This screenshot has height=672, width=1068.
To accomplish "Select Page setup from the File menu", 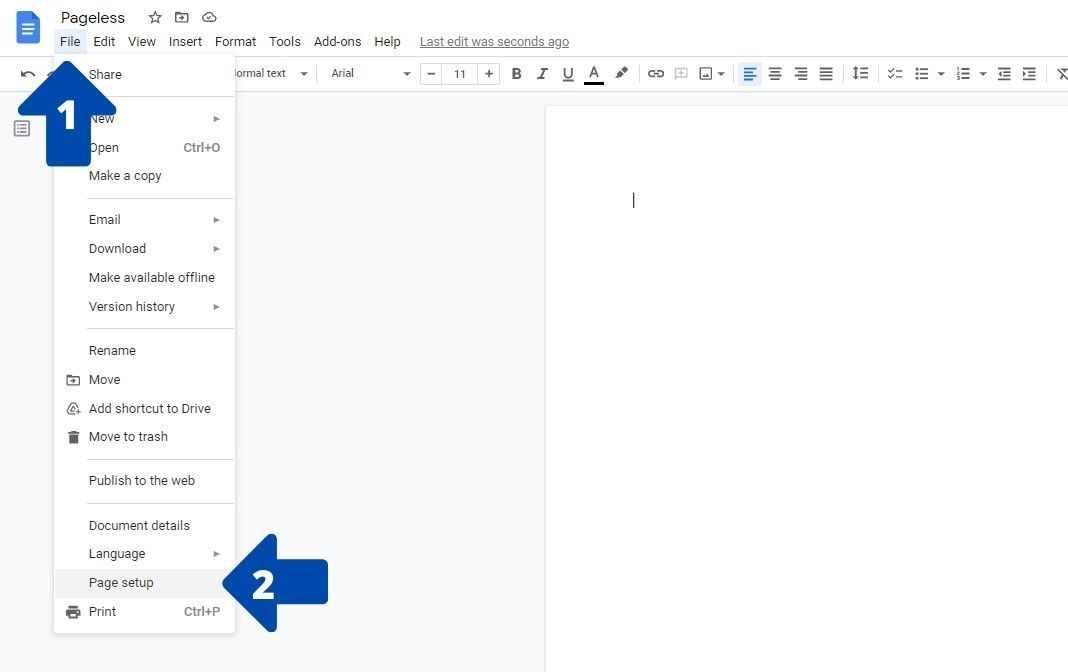I will (x=121, y=582).
